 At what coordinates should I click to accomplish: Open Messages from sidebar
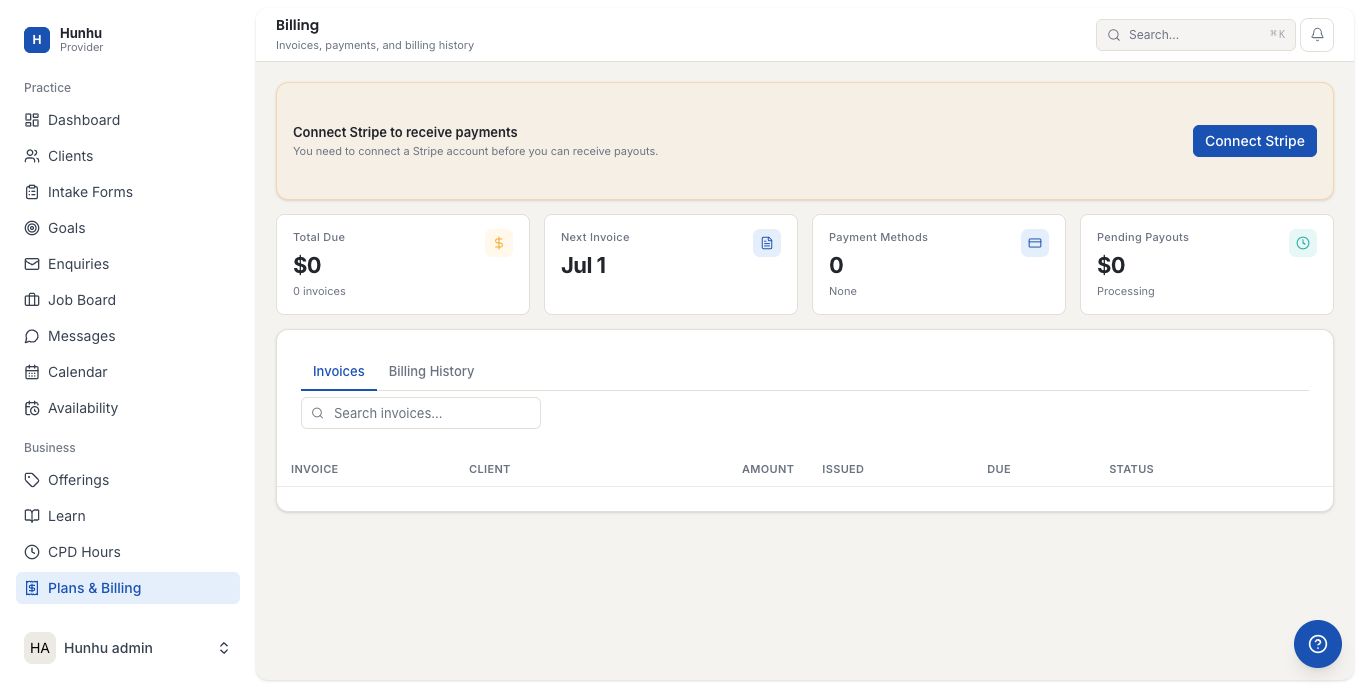[x=128, y=336]
